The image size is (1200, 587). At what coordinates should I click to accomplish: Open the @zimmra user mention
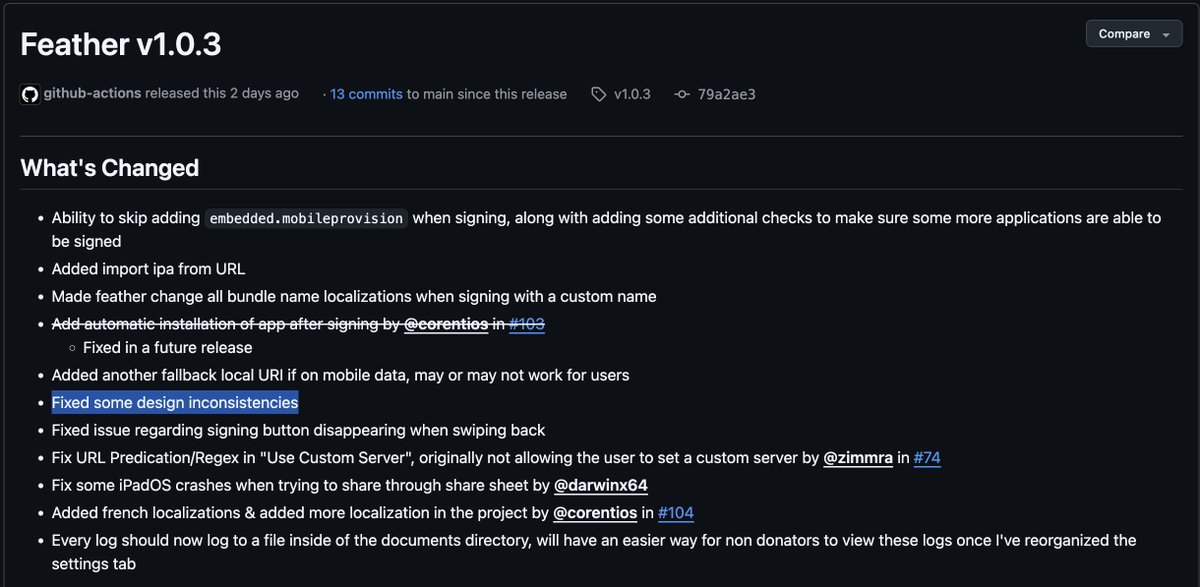click(x=858, y=458)
